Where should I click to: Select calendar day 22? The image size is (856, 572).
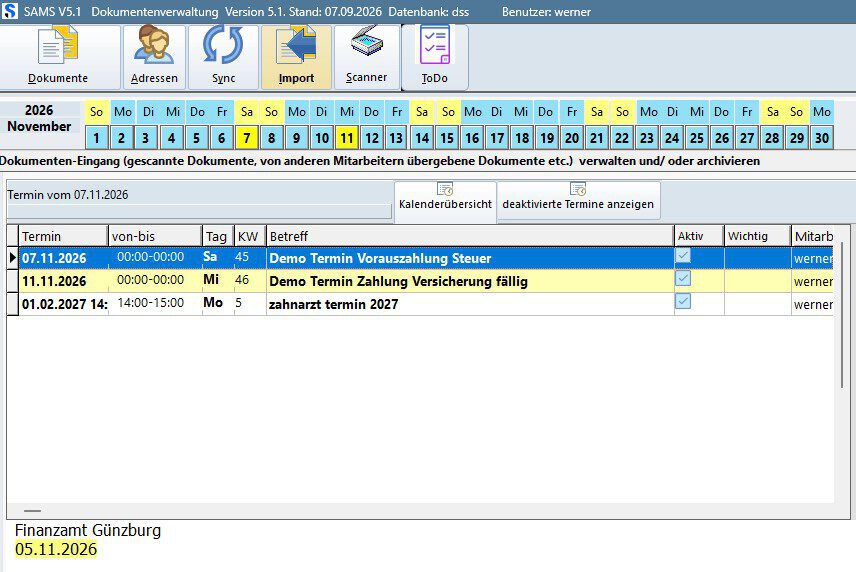point(622,138)
